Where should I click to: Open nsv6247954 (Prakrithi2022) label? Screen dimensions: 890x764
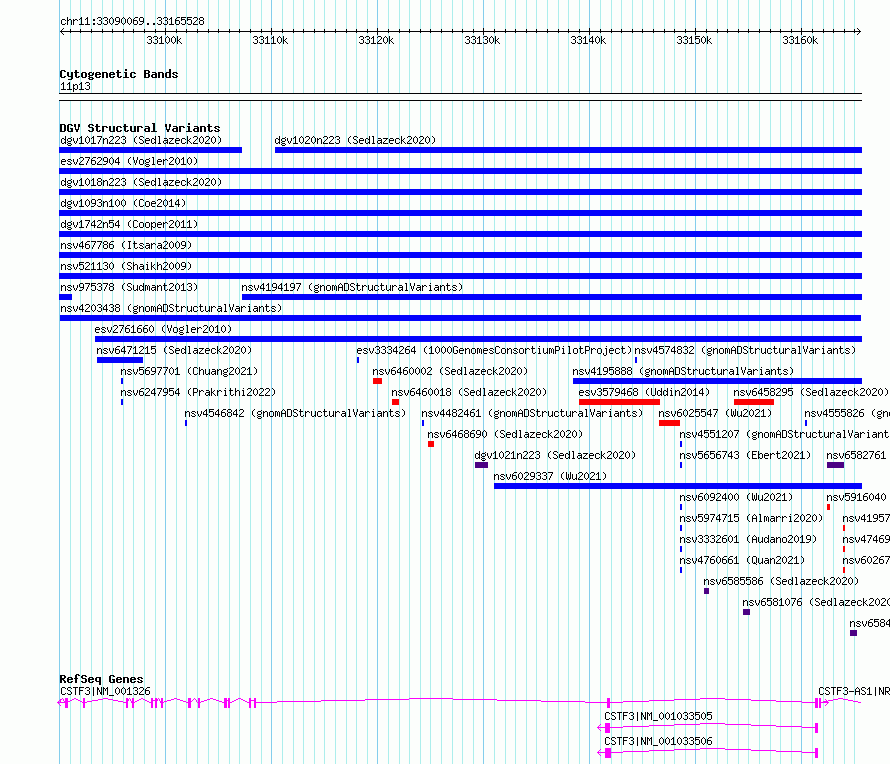point(198,392)
